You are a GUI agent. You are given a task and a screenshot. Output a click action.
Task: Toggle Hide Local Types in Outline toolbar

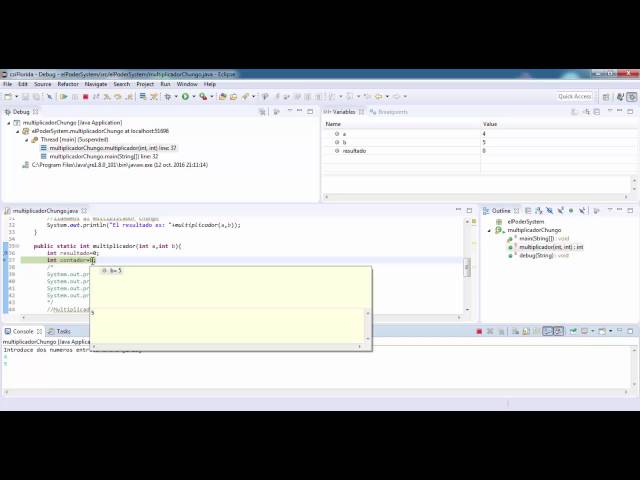(582, 211)
